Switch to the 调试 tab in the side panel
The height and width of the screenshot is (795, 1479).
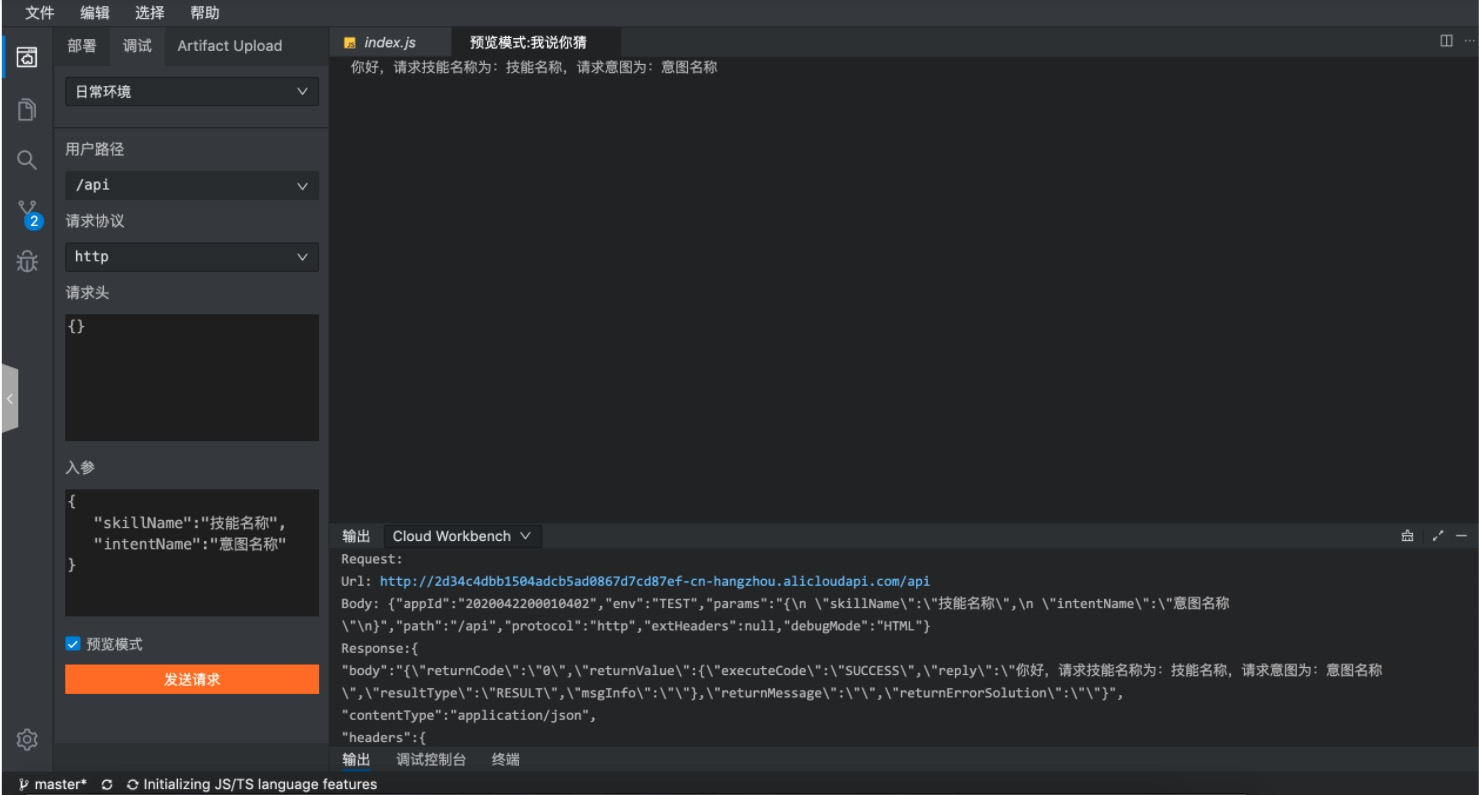click(x=137, y=46)
